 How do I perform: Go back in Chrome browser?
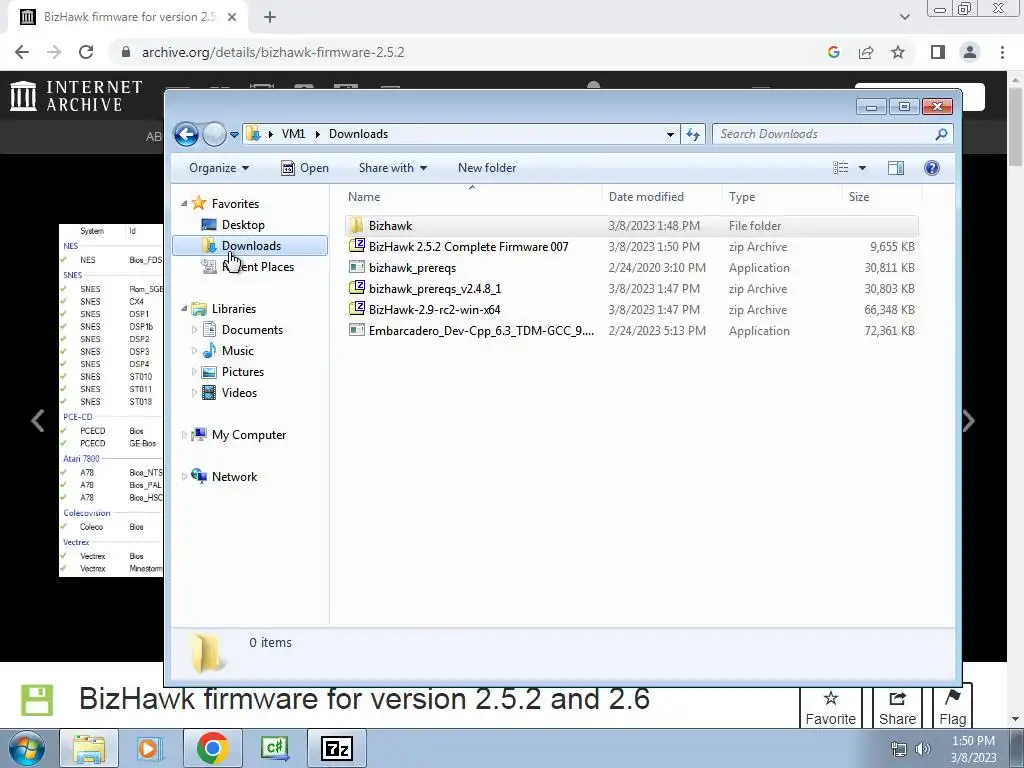pos(22,52)
